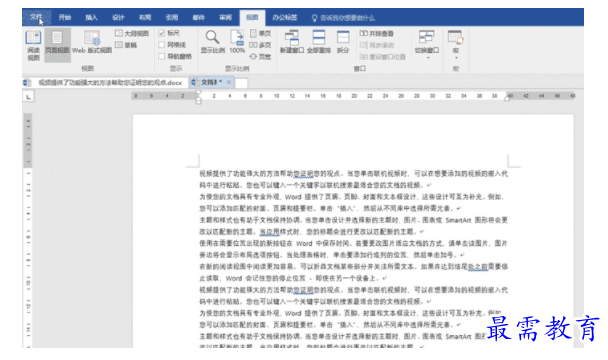
Task: Open the 插入 (Insert) tab
Action: click(92, 17)
